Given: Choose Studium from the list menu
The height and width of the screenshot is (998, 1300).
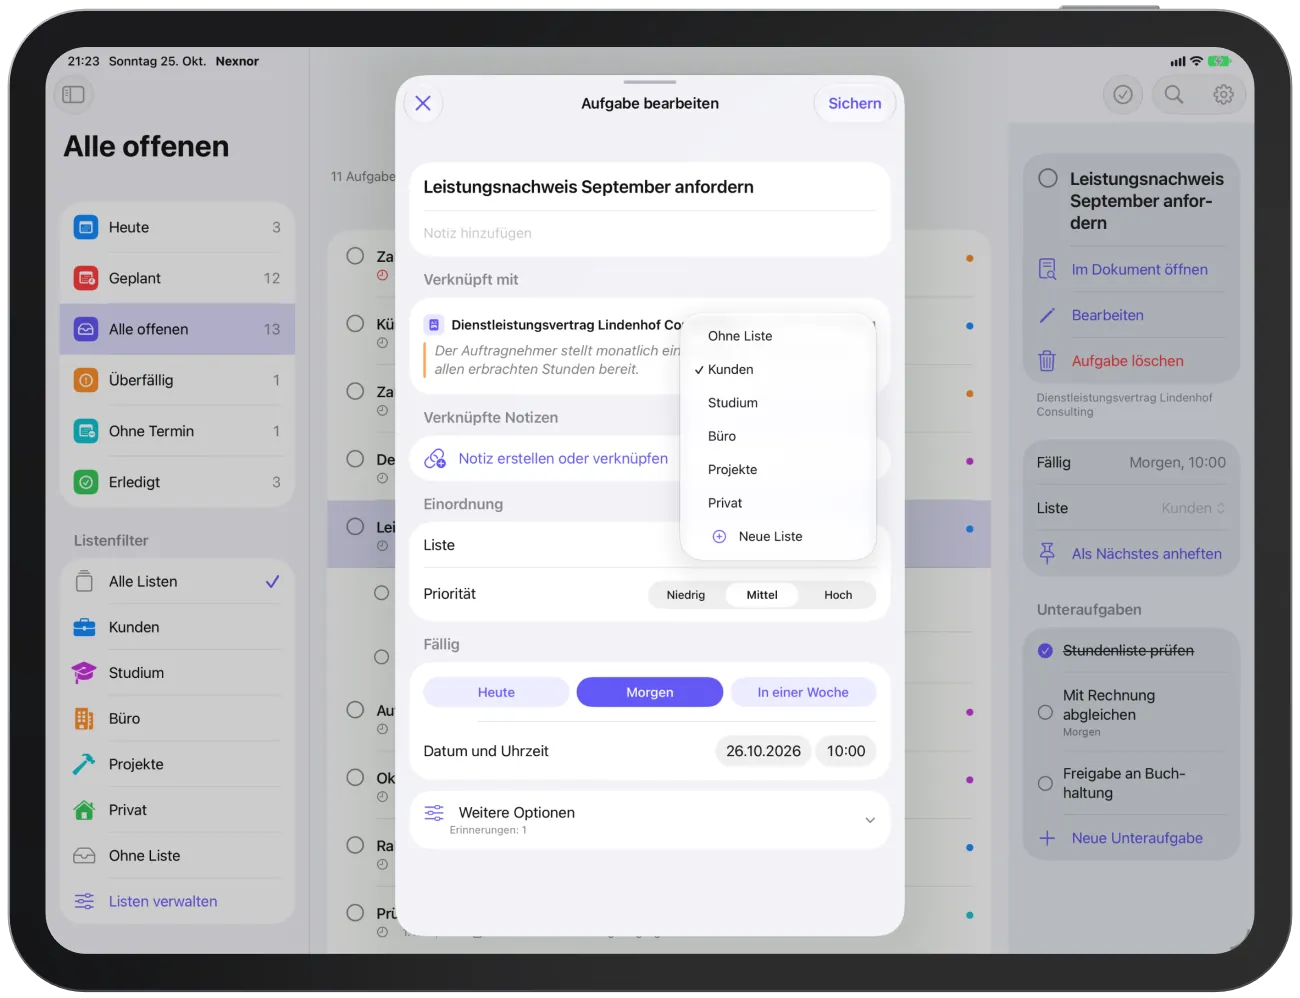Looking at the screenshot, I should (x=778, y=403).
